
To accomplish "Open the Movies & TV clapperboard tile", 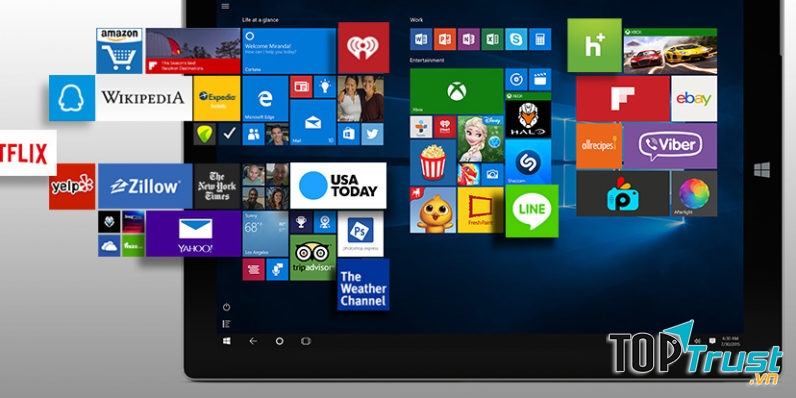I will (x=540, y=79).
